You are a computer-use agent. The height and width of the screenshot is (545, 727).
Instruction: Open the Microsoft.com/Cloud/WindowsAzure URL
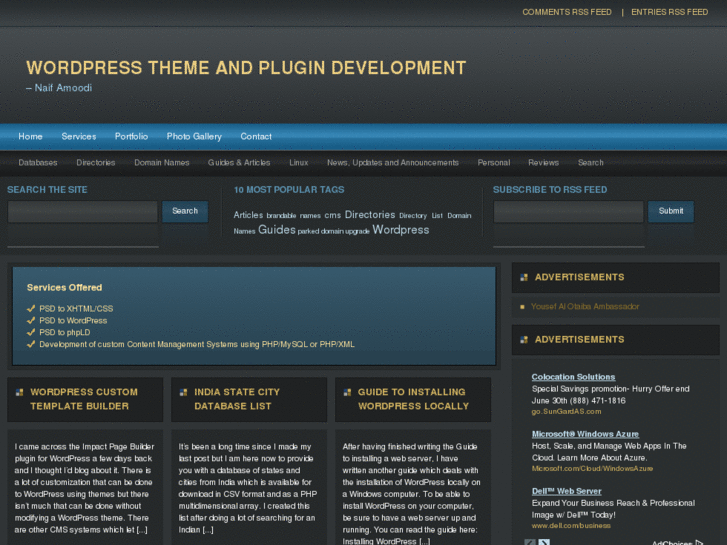[592, 468]
